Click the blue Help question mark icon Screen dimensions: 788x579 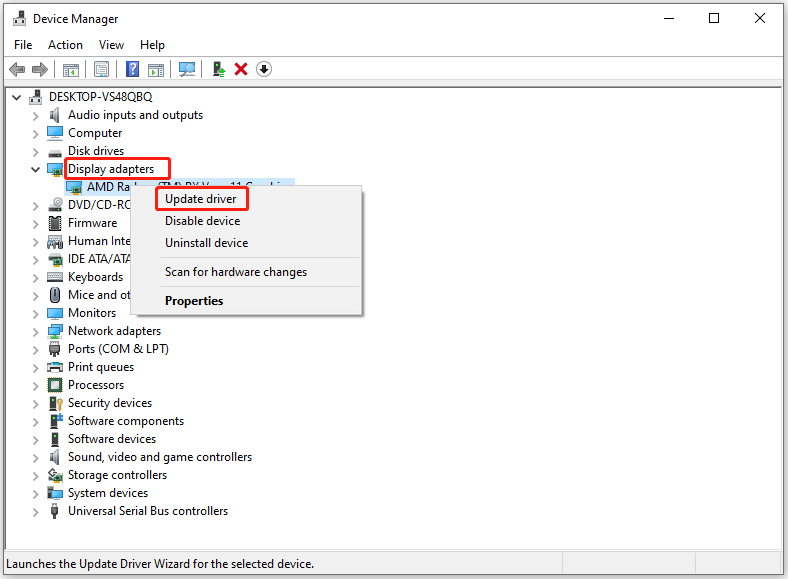point(132,69)
